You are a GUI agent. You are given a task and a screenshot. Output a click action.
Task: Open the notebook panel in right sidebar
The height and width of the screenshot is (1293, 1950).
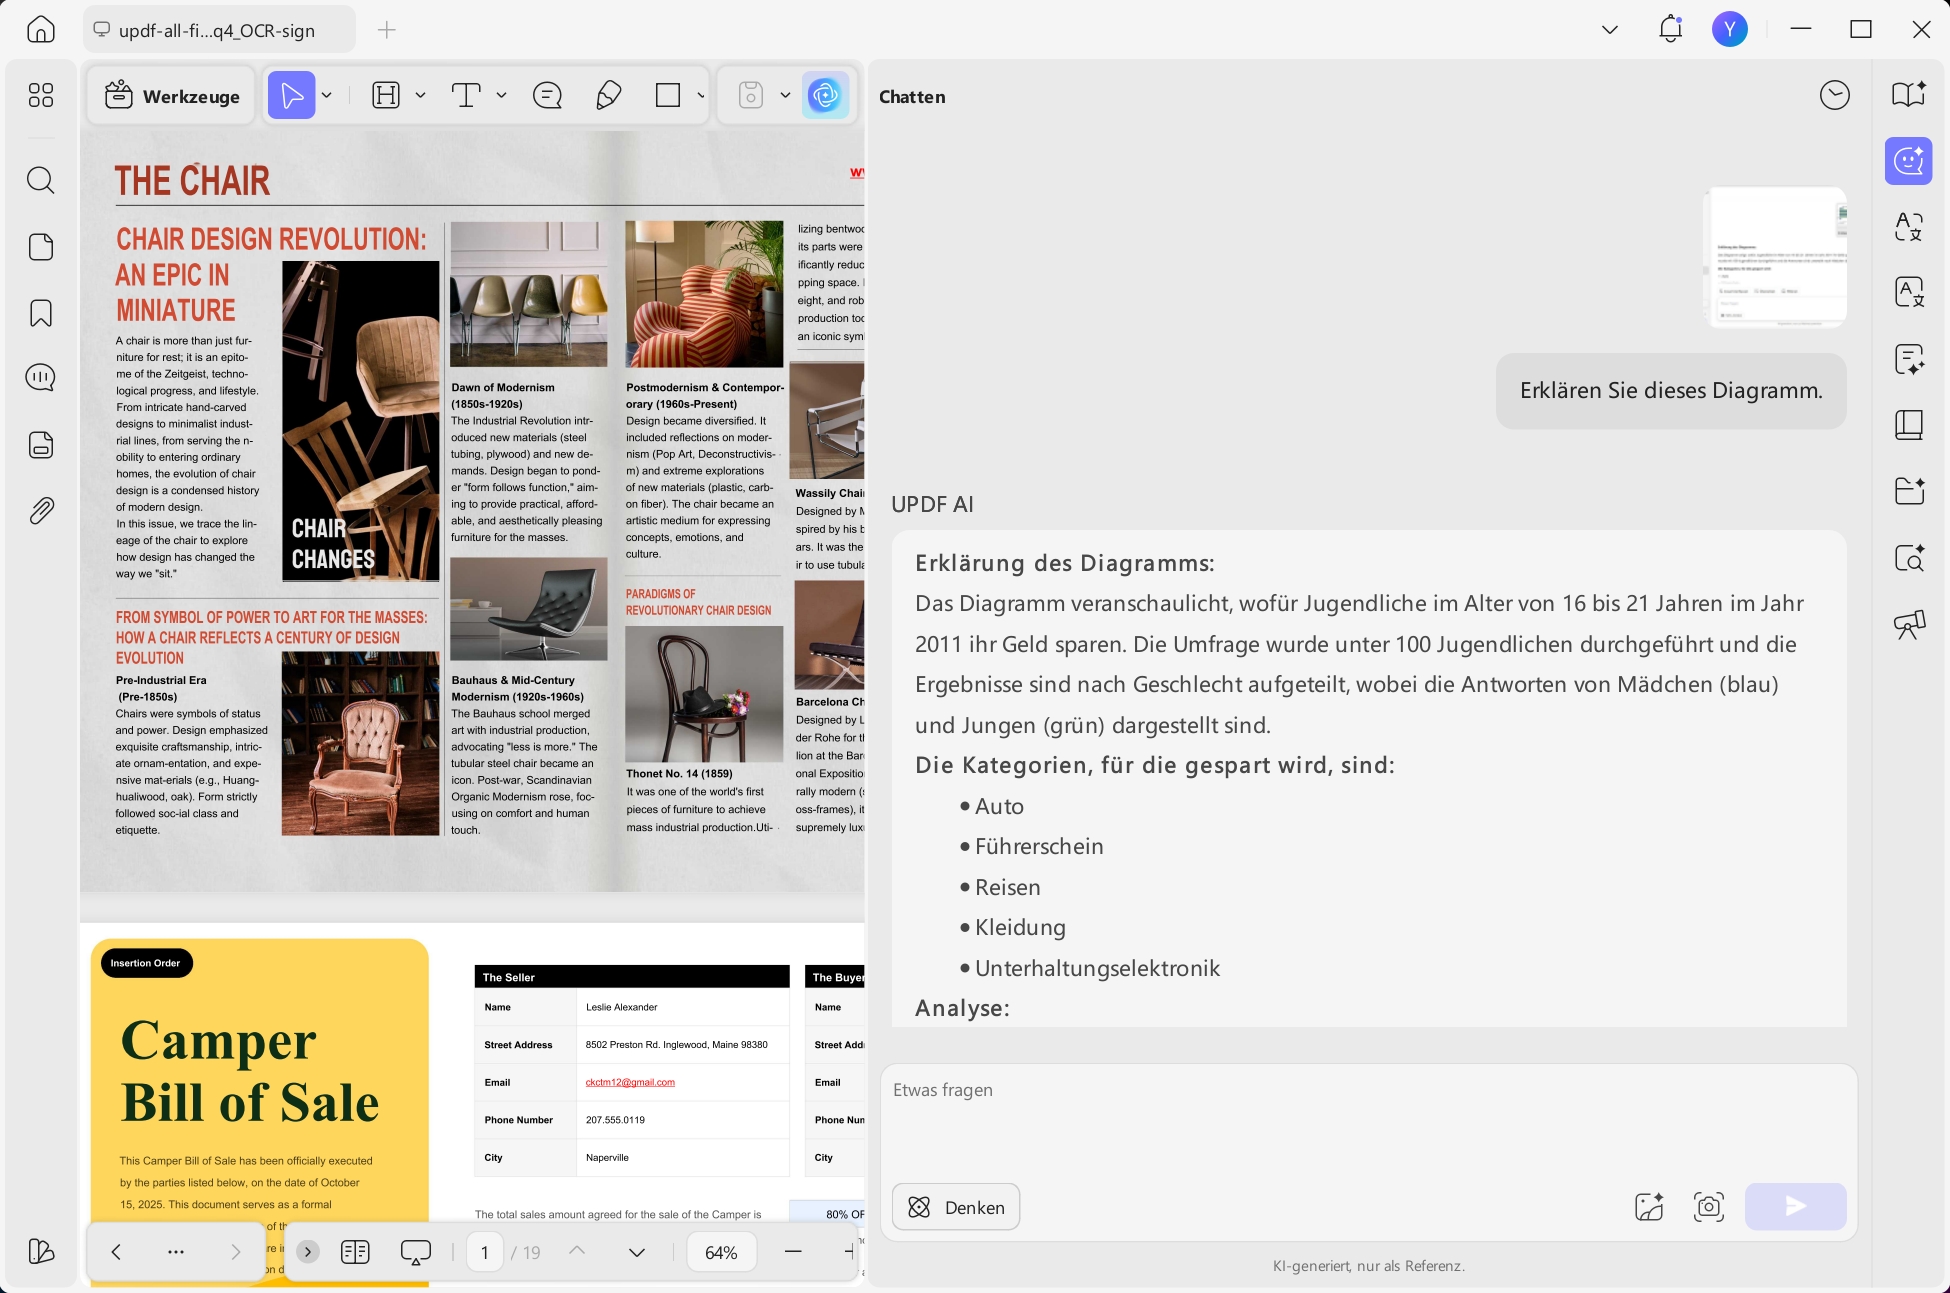pos(1909,425)
